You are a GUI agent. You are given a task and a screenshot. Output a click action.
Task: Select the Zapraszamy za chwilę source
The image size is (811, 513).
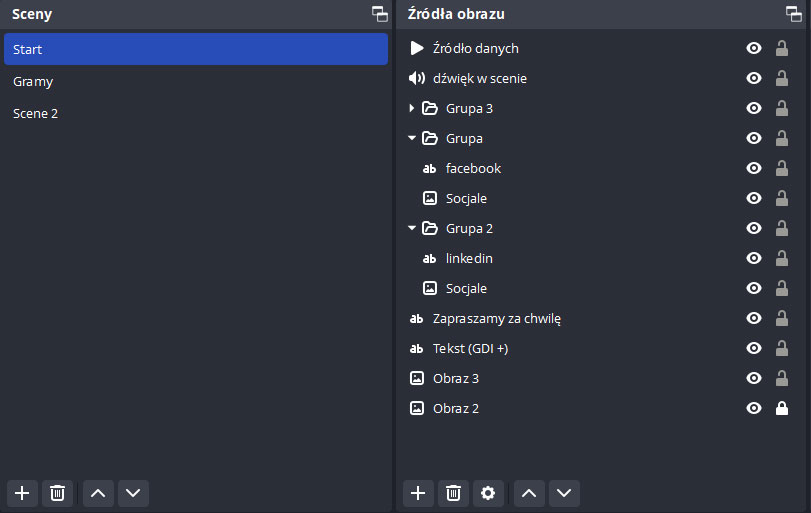pyautogui.click(x=496, y=319)
